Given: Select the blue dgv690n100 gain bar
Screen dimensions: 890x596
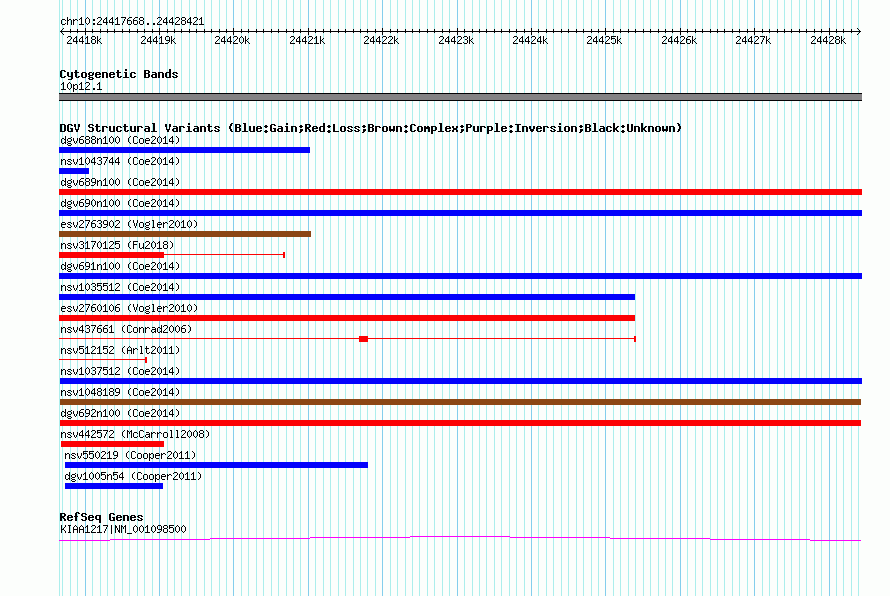Looking at the screenshot, I should pos(460,213).
